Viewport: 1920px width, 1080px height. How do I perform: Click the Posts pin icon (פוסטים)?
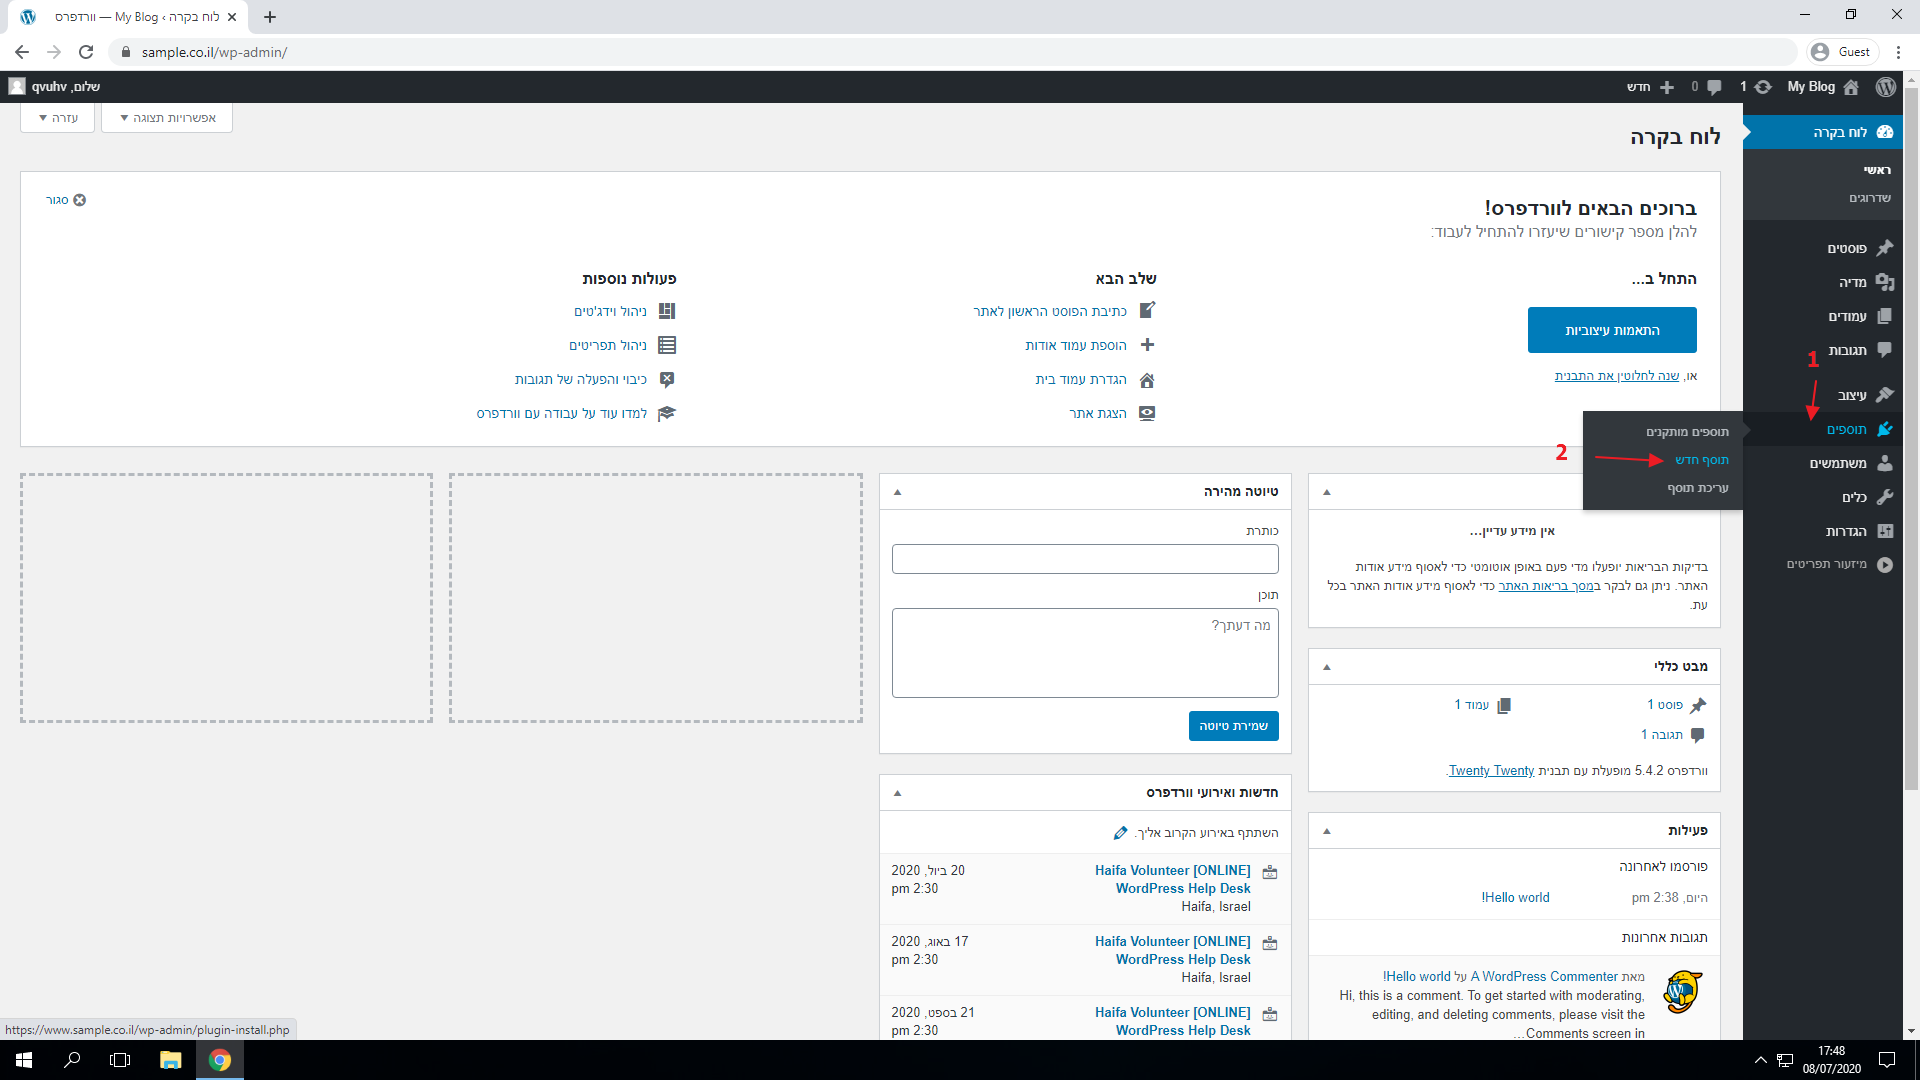point(1885,248)
